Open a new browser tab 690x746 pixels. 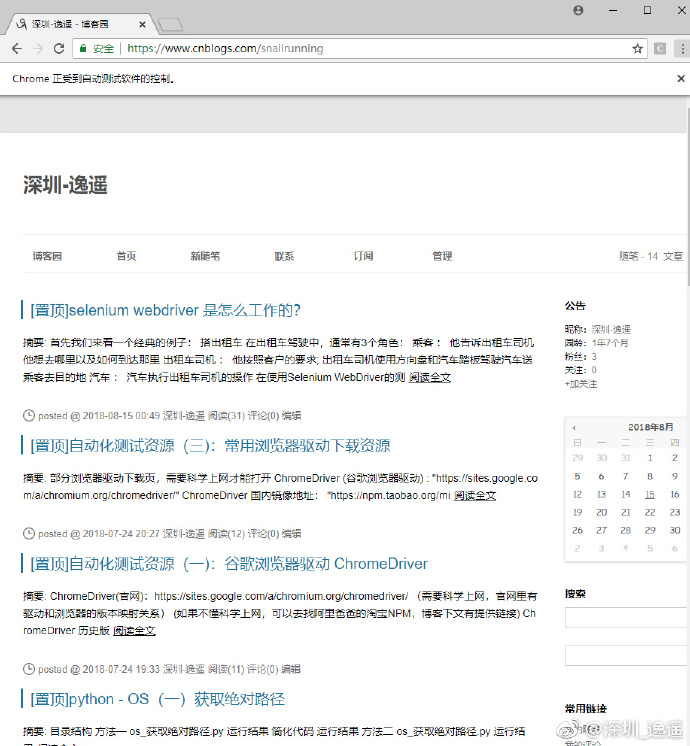point(170,25)
